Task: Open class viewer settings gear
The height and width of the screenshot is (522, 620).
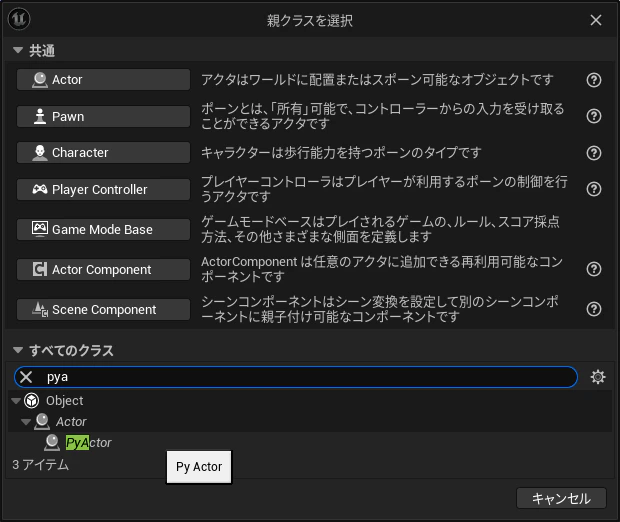Action: 597,377
